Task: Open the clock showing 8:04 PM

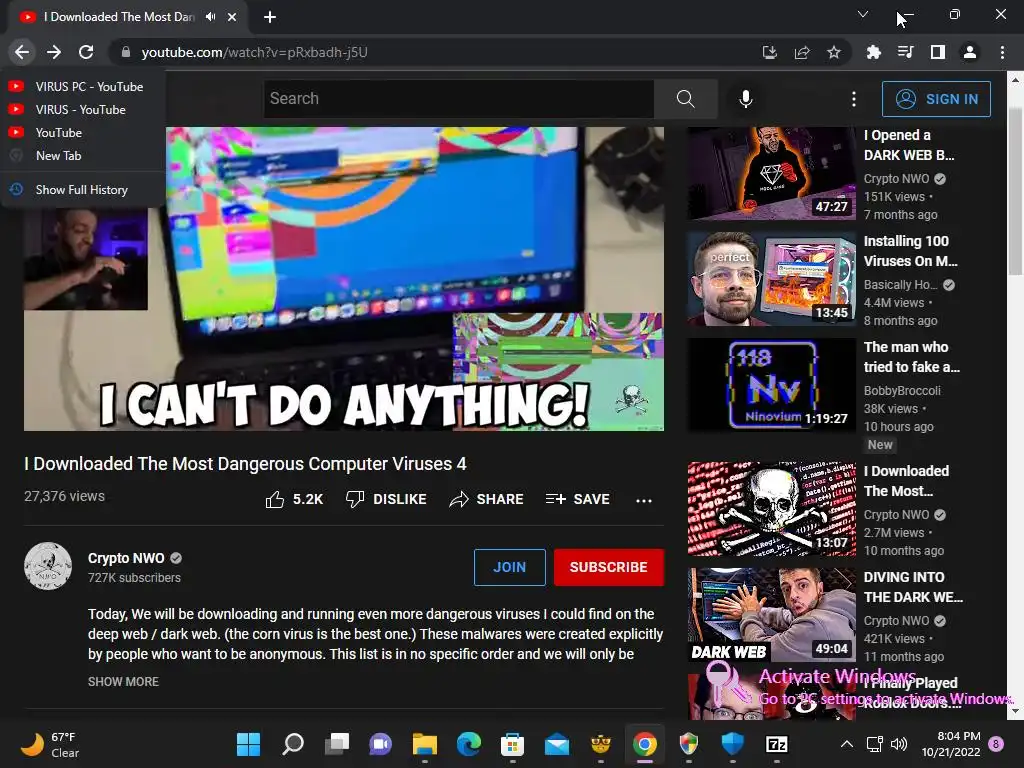Action: tap(950, 744)
